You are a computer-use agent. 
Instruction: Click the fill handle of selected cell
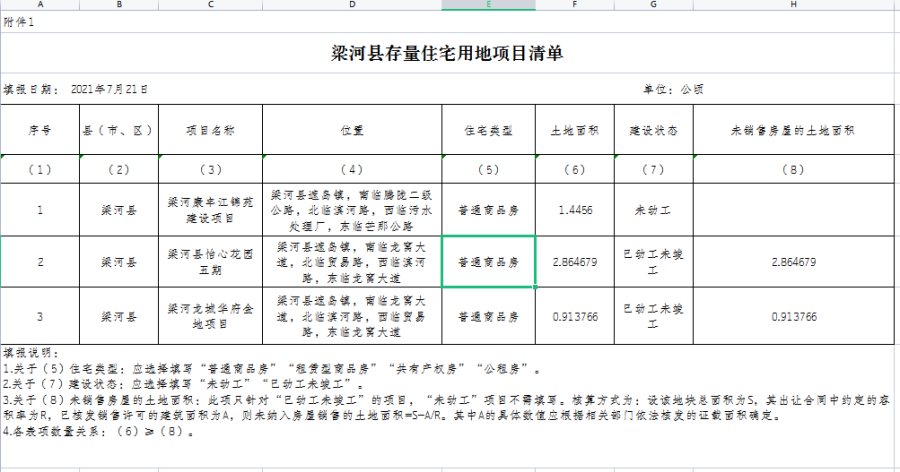(x=535, y=287)
